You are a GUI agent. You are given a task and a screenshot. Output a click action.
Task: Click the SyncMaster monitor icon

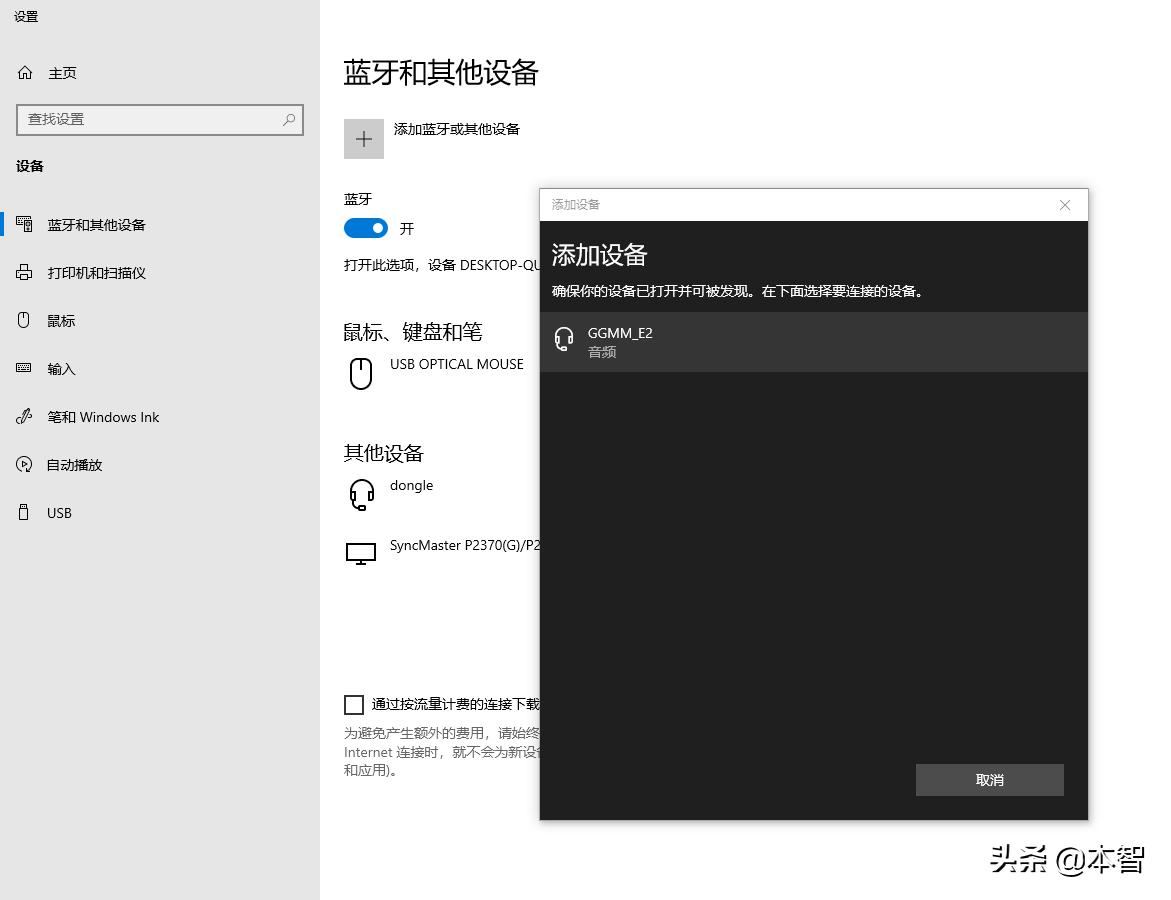click(x=361, y=553)
